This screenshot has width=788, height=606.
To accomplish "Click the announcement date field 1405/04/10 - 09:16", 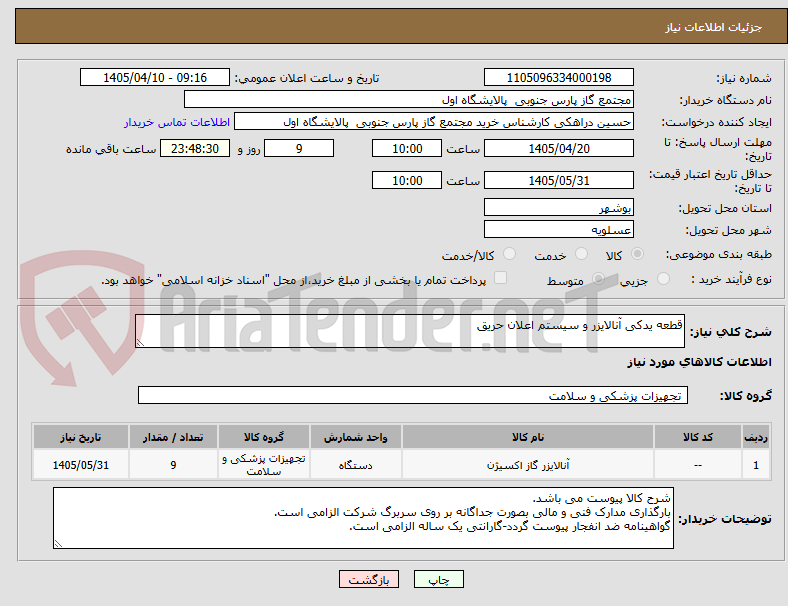I will pos(155,78).
